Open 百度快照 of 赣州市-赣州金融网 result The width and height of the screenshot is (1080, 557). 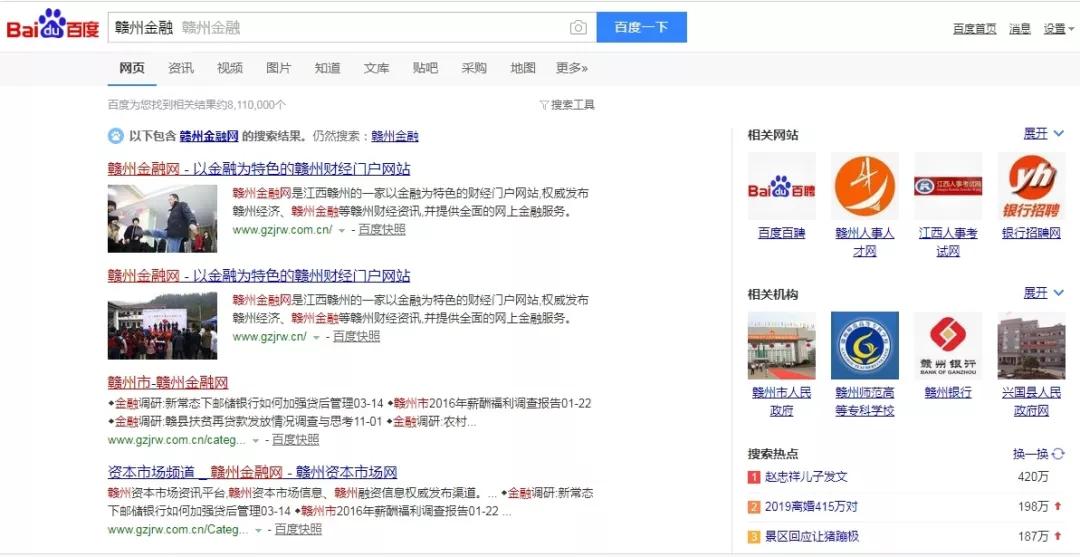click(295, 439)
